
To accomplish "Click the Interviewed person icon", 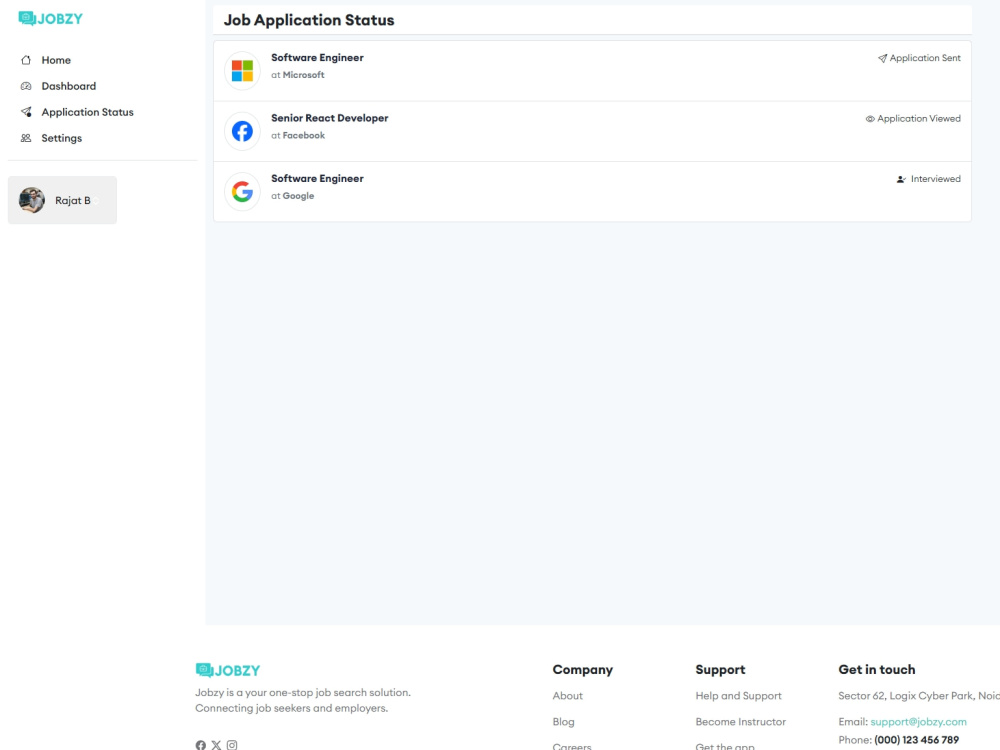I will click(x=901, y=179).
